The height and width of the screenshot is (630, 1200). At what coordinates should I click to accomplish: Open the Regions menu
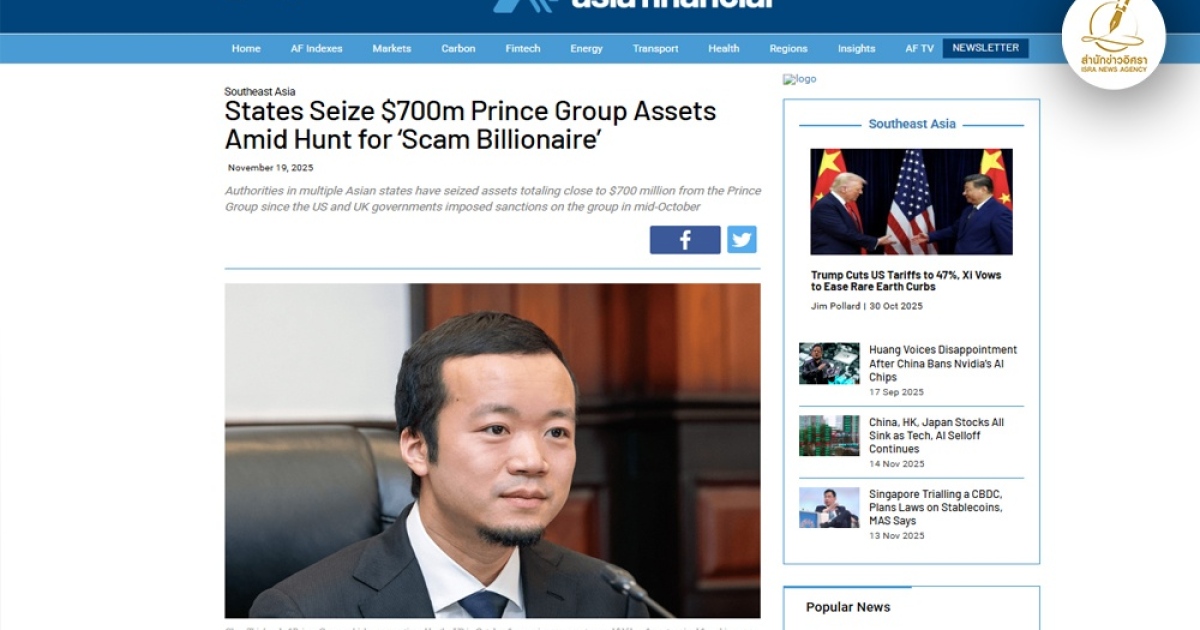click(x=788, y=48)
